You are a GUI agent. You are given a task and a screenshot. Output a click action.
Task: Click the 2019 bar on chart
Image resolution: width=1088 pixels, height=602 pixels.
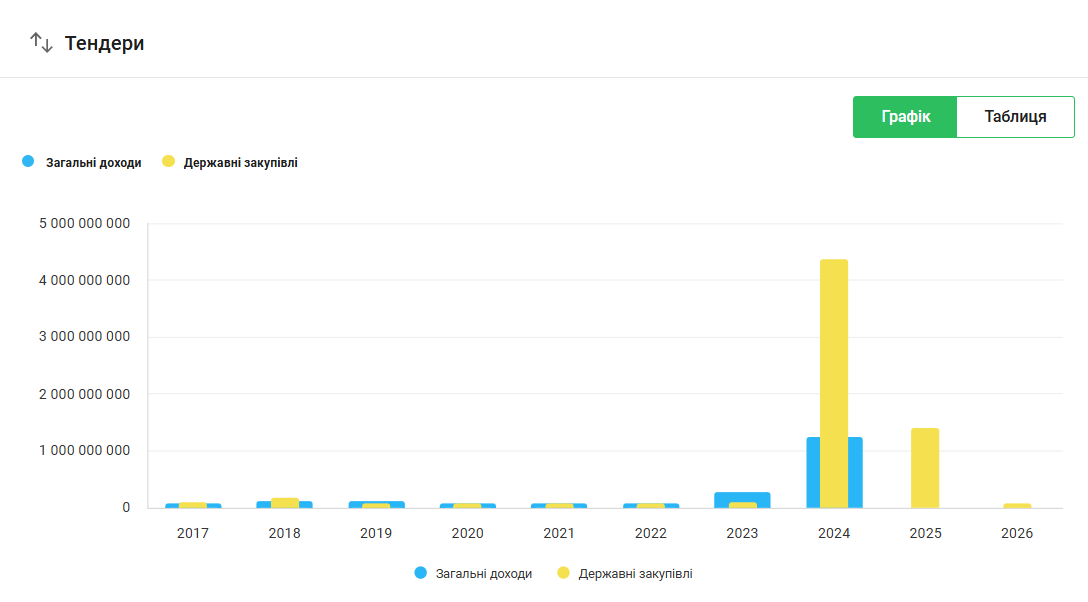coord(376,504)
